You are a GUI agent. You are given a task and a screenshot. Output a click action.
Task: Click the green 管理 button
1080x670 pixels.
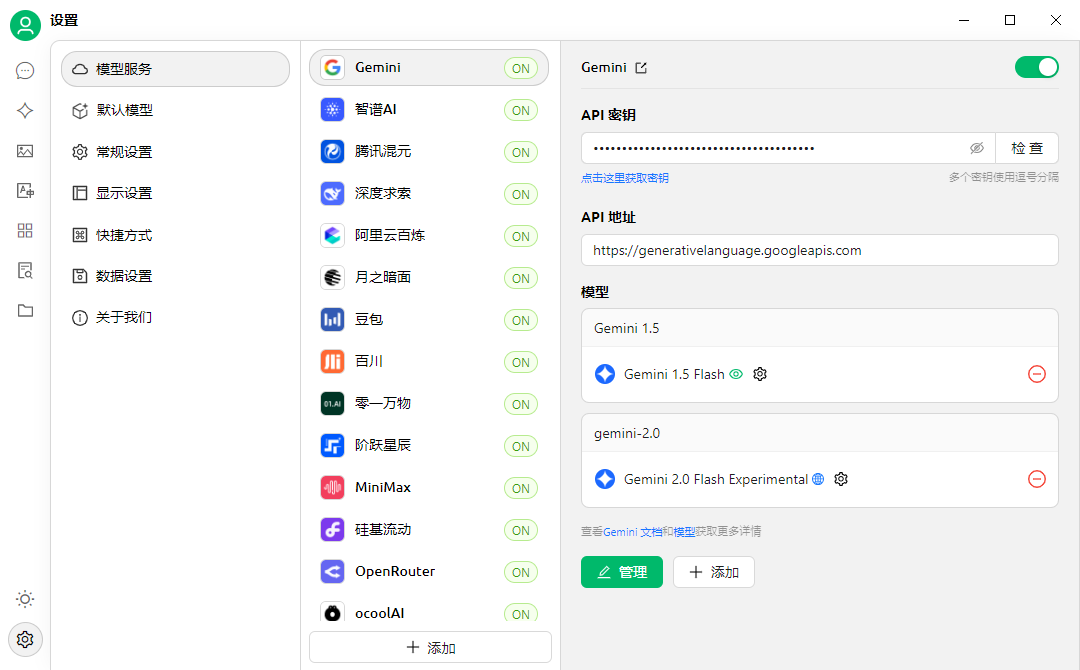[622, 572]
